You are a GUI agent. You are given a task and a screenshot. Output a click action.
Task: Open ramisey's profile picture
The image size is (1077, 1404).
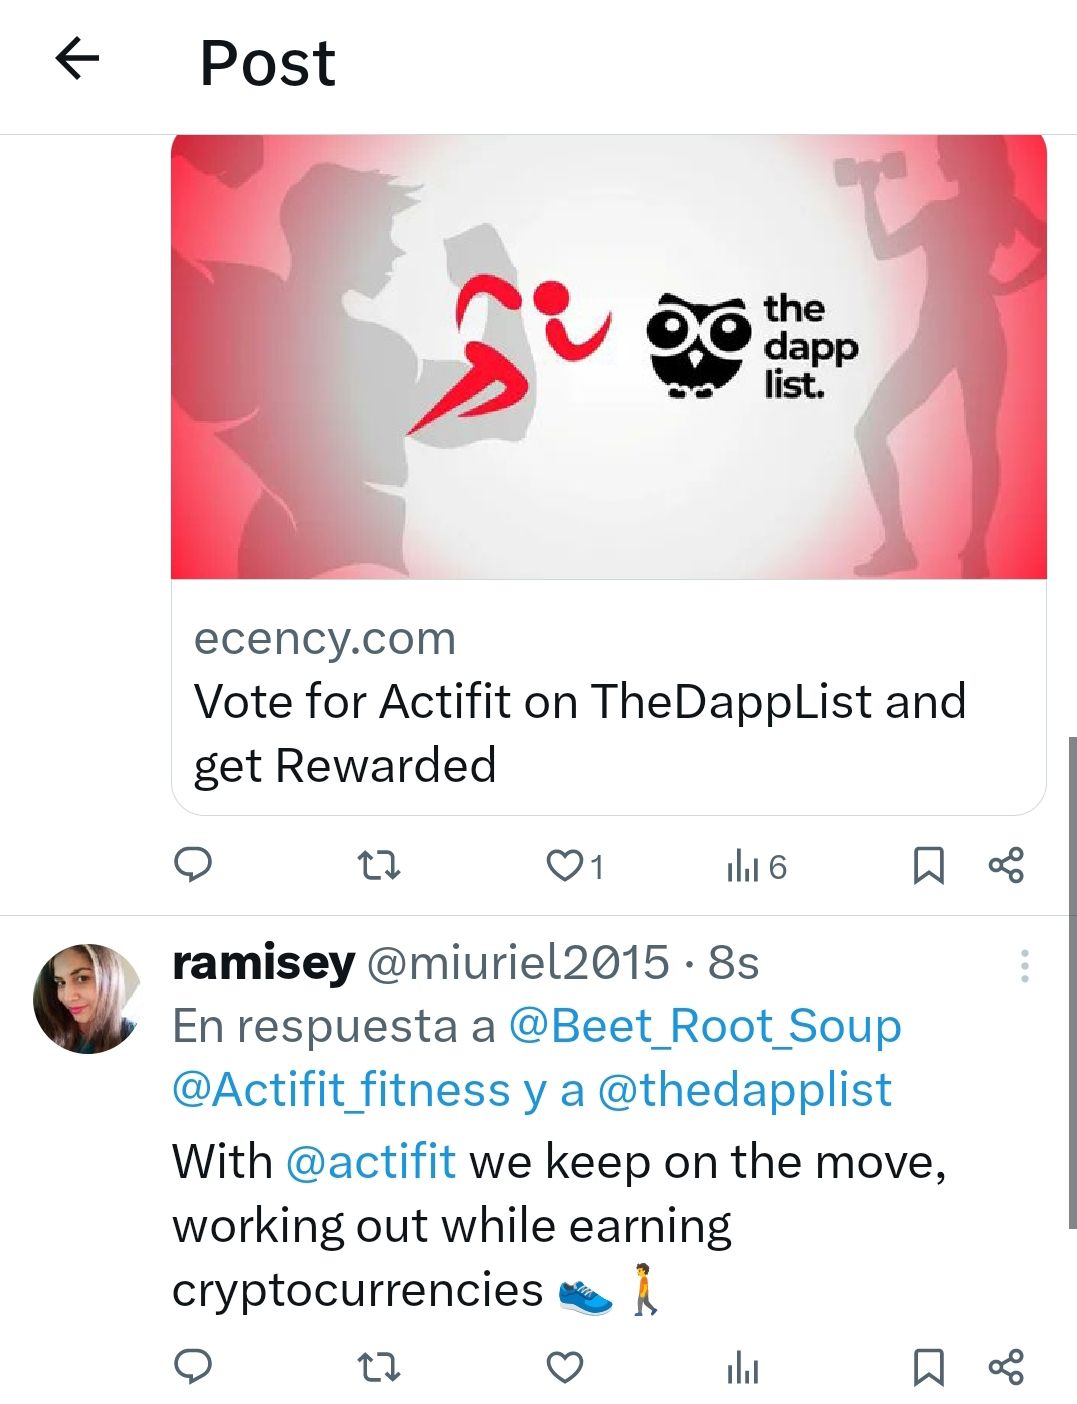point(87,998)
